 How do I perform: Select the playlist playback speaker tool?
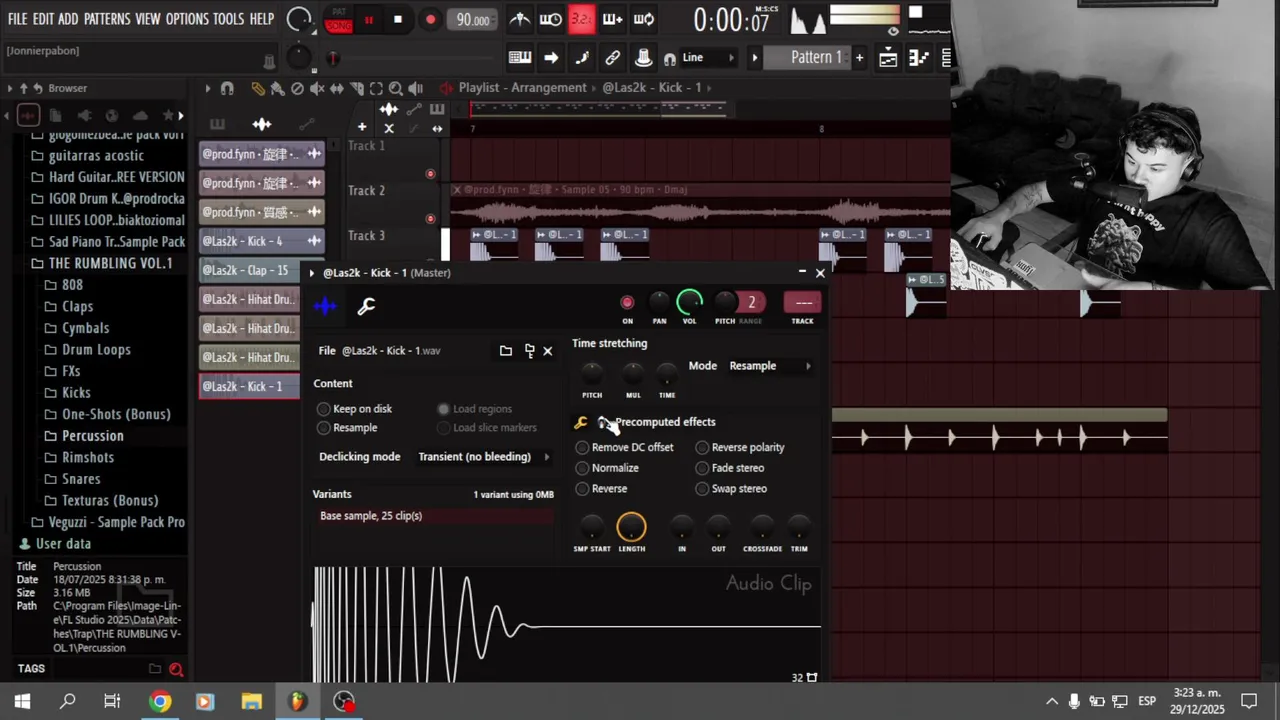416,88
